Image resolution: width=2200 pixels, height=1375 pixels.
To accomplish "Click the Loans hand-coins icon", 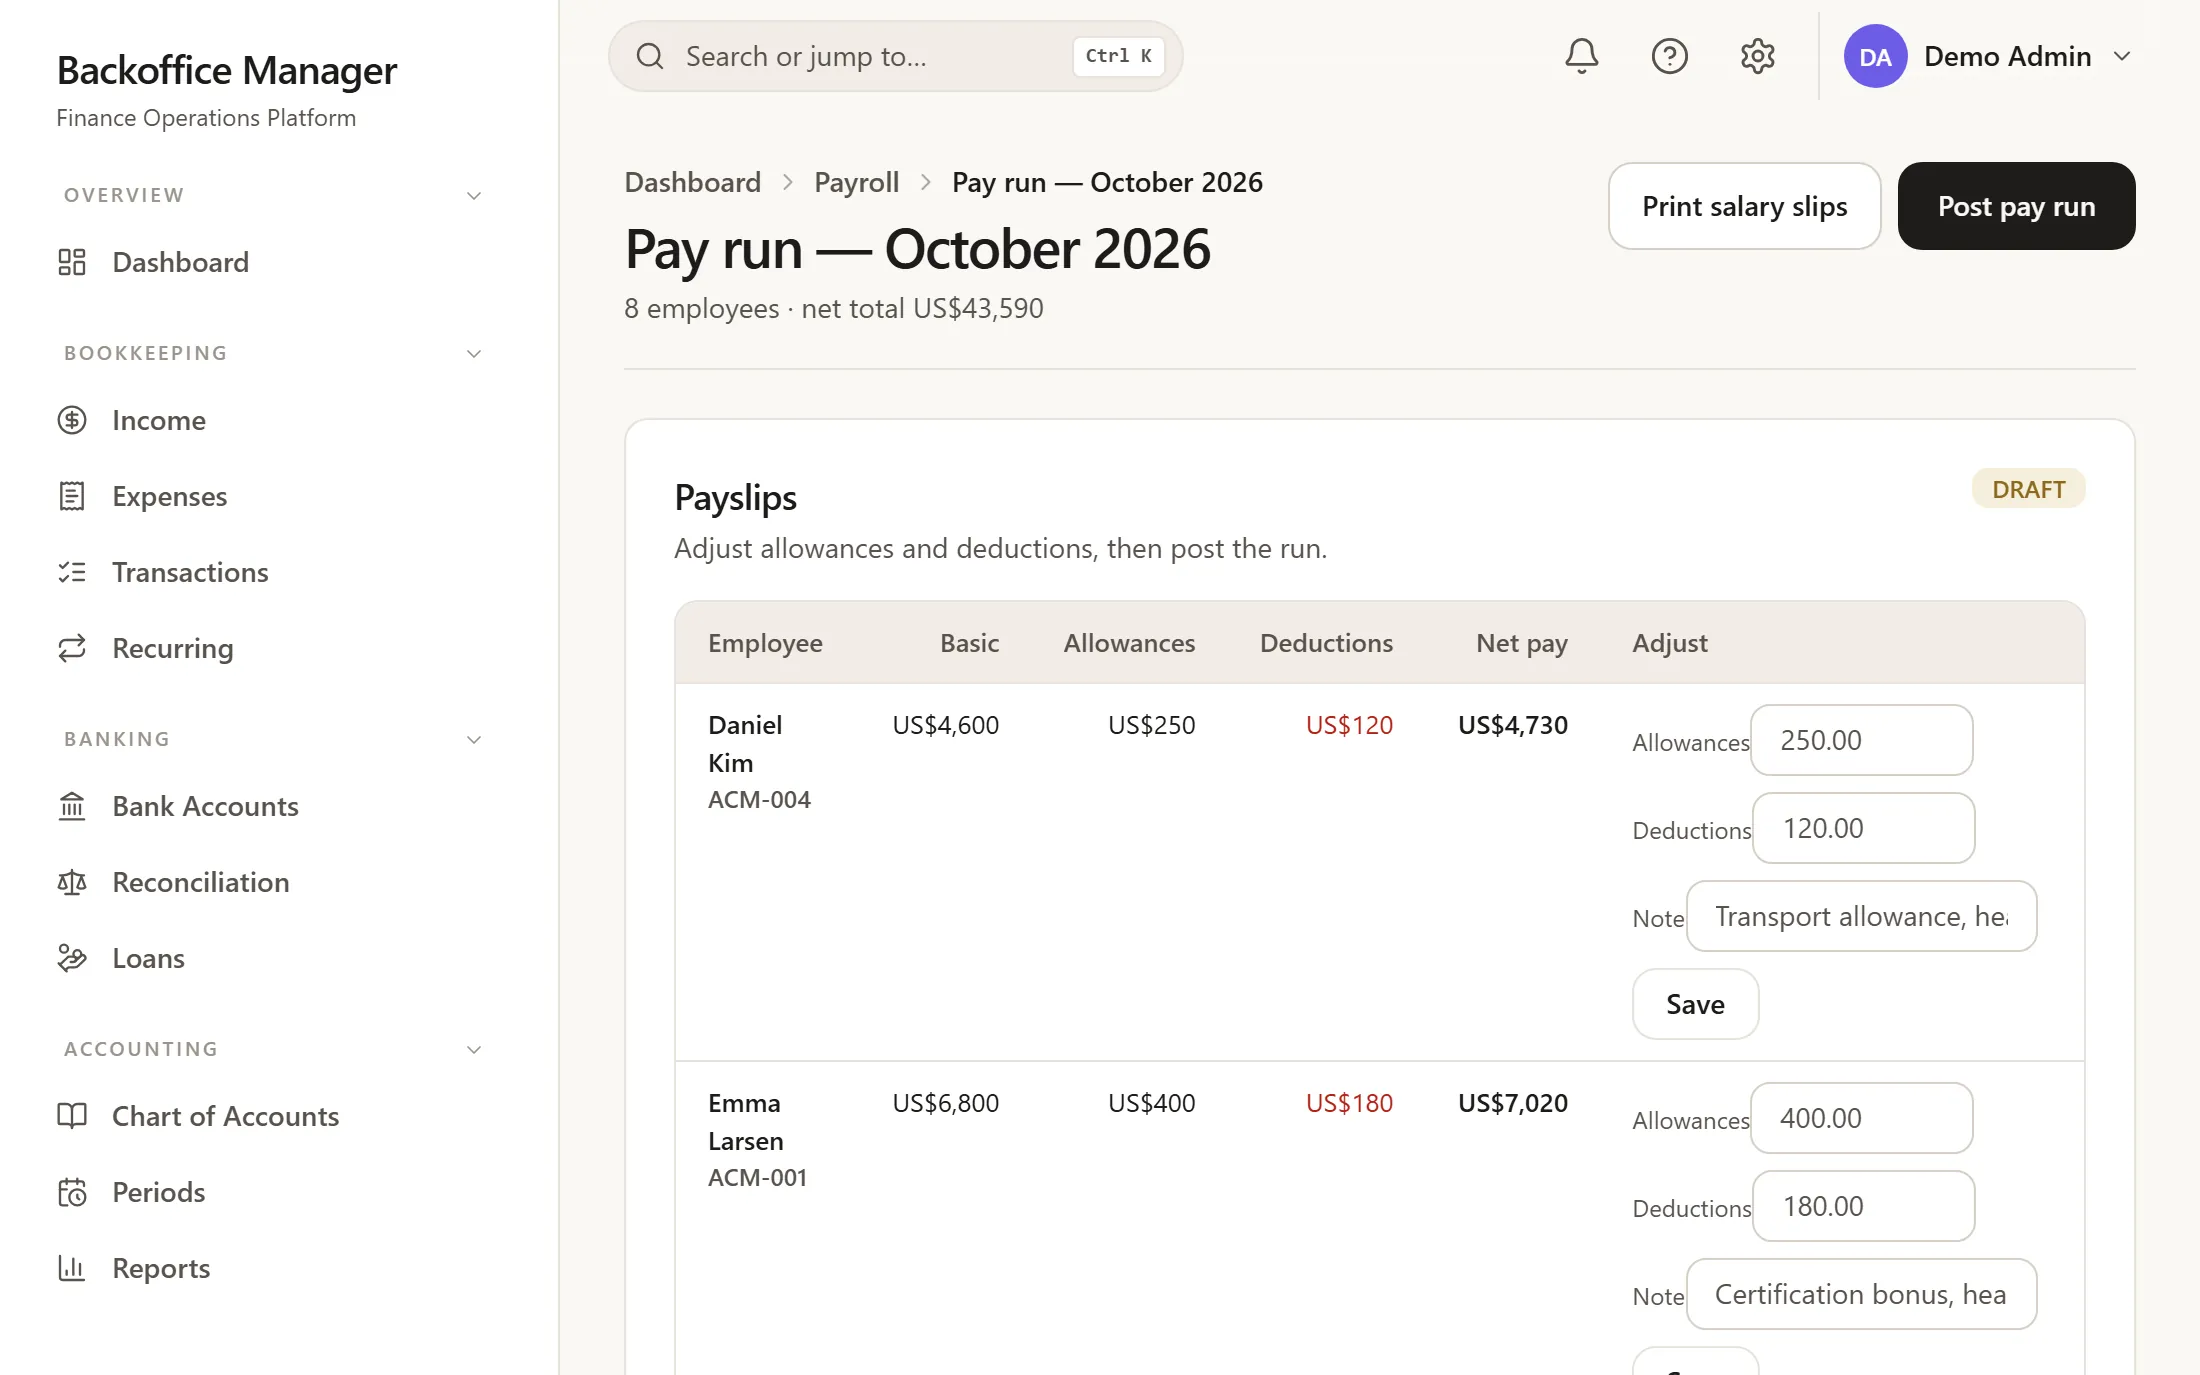I will [x=72, y=958].
